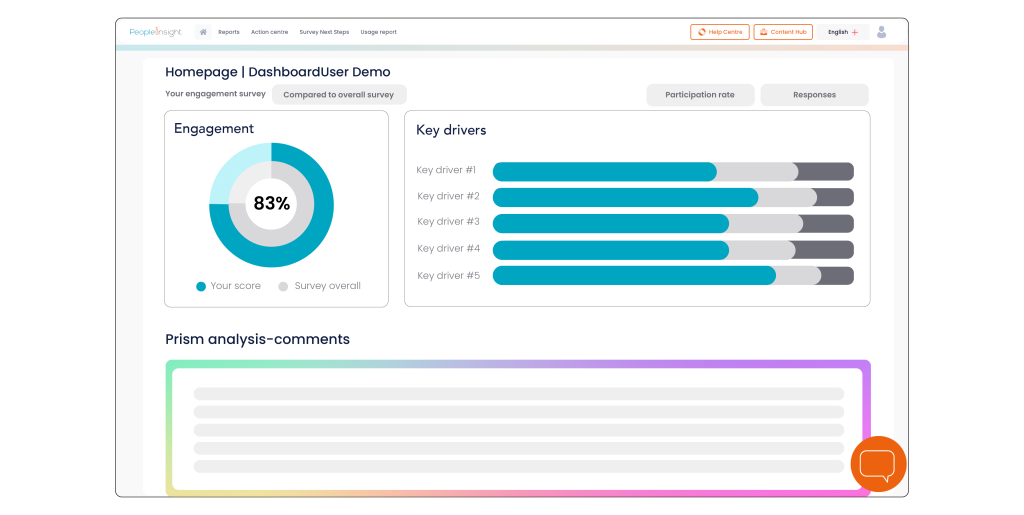Image resolution: width=1024 pixels, height=515 pixels.
Task: Click the Key driver #5 label
Action: [x=448, y=275]
